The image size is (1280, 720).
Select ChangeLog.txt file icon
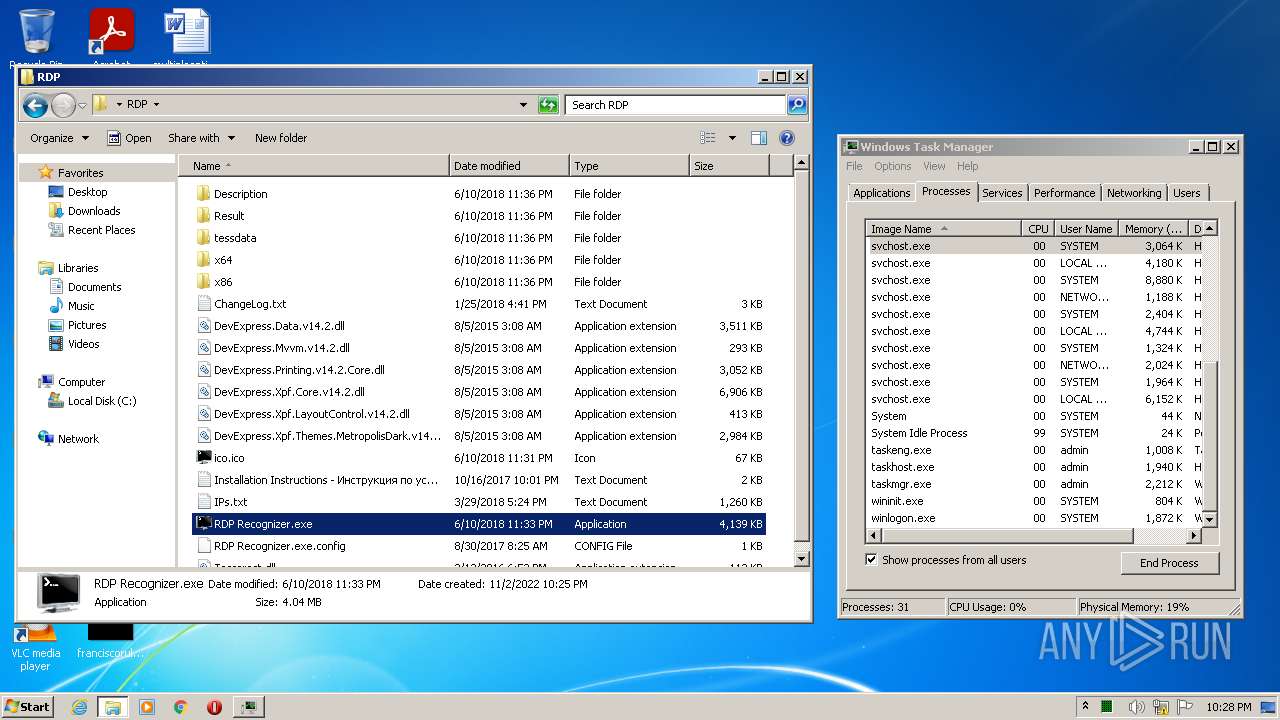[x=203, y=304]
